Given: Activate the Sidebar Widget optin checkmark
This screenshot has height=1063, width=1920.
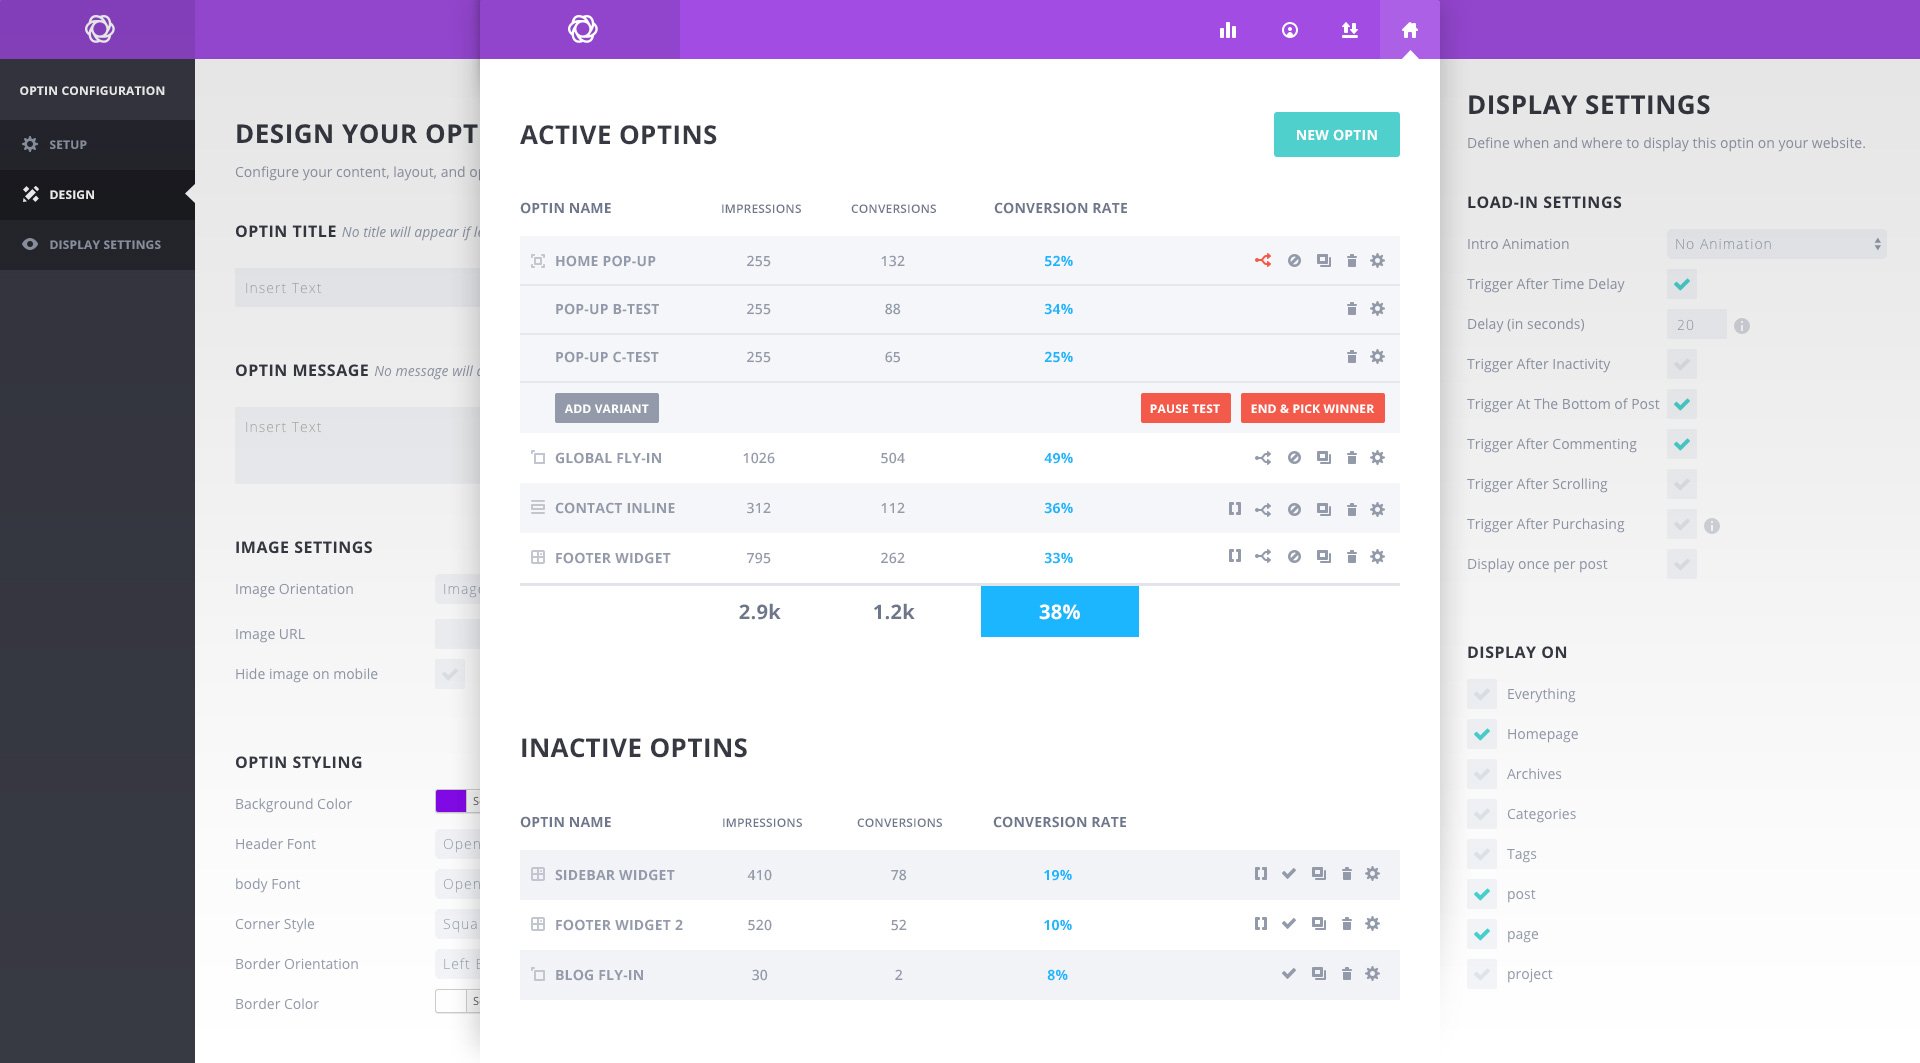Looking at the screenshot, I should [1289, 874].
